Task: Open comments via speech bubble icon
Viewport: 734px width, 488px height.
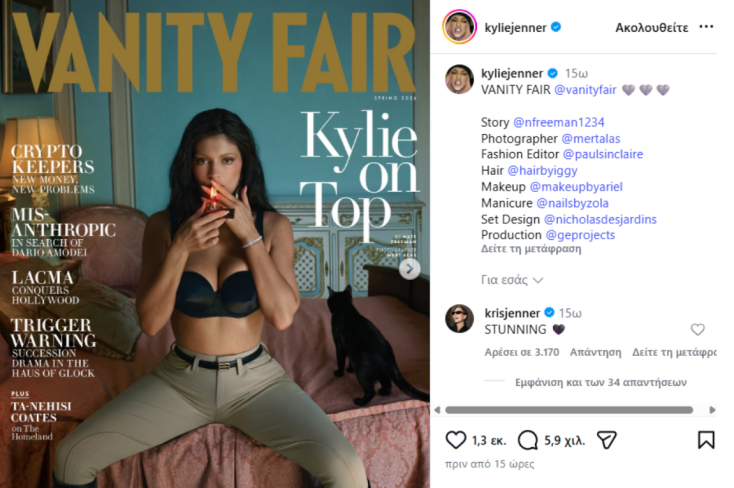Action: (528, 440)
